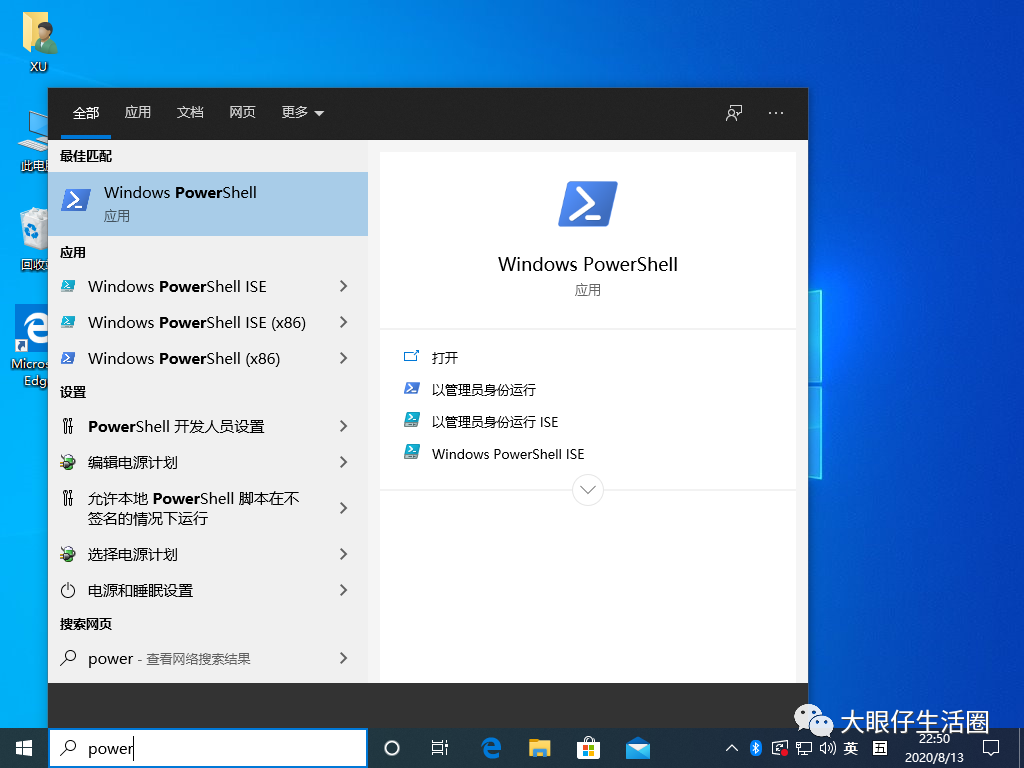The image size is (1024, 768).
Task: Open Microsoft Store from taskbar
Action: pyautogui.click(x=588, y=748)
